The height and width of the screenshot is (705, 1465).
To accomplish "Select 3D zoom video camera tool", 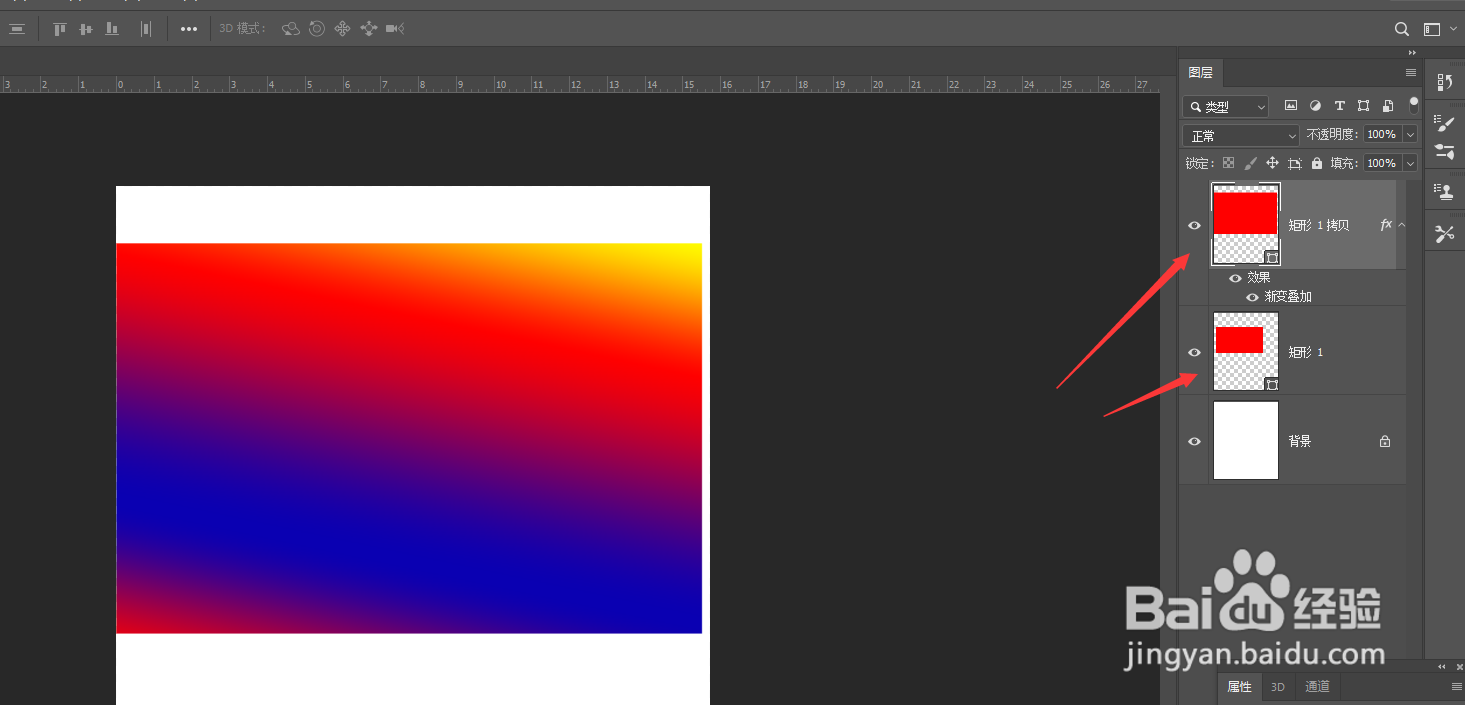I will (x=395, y=29).
